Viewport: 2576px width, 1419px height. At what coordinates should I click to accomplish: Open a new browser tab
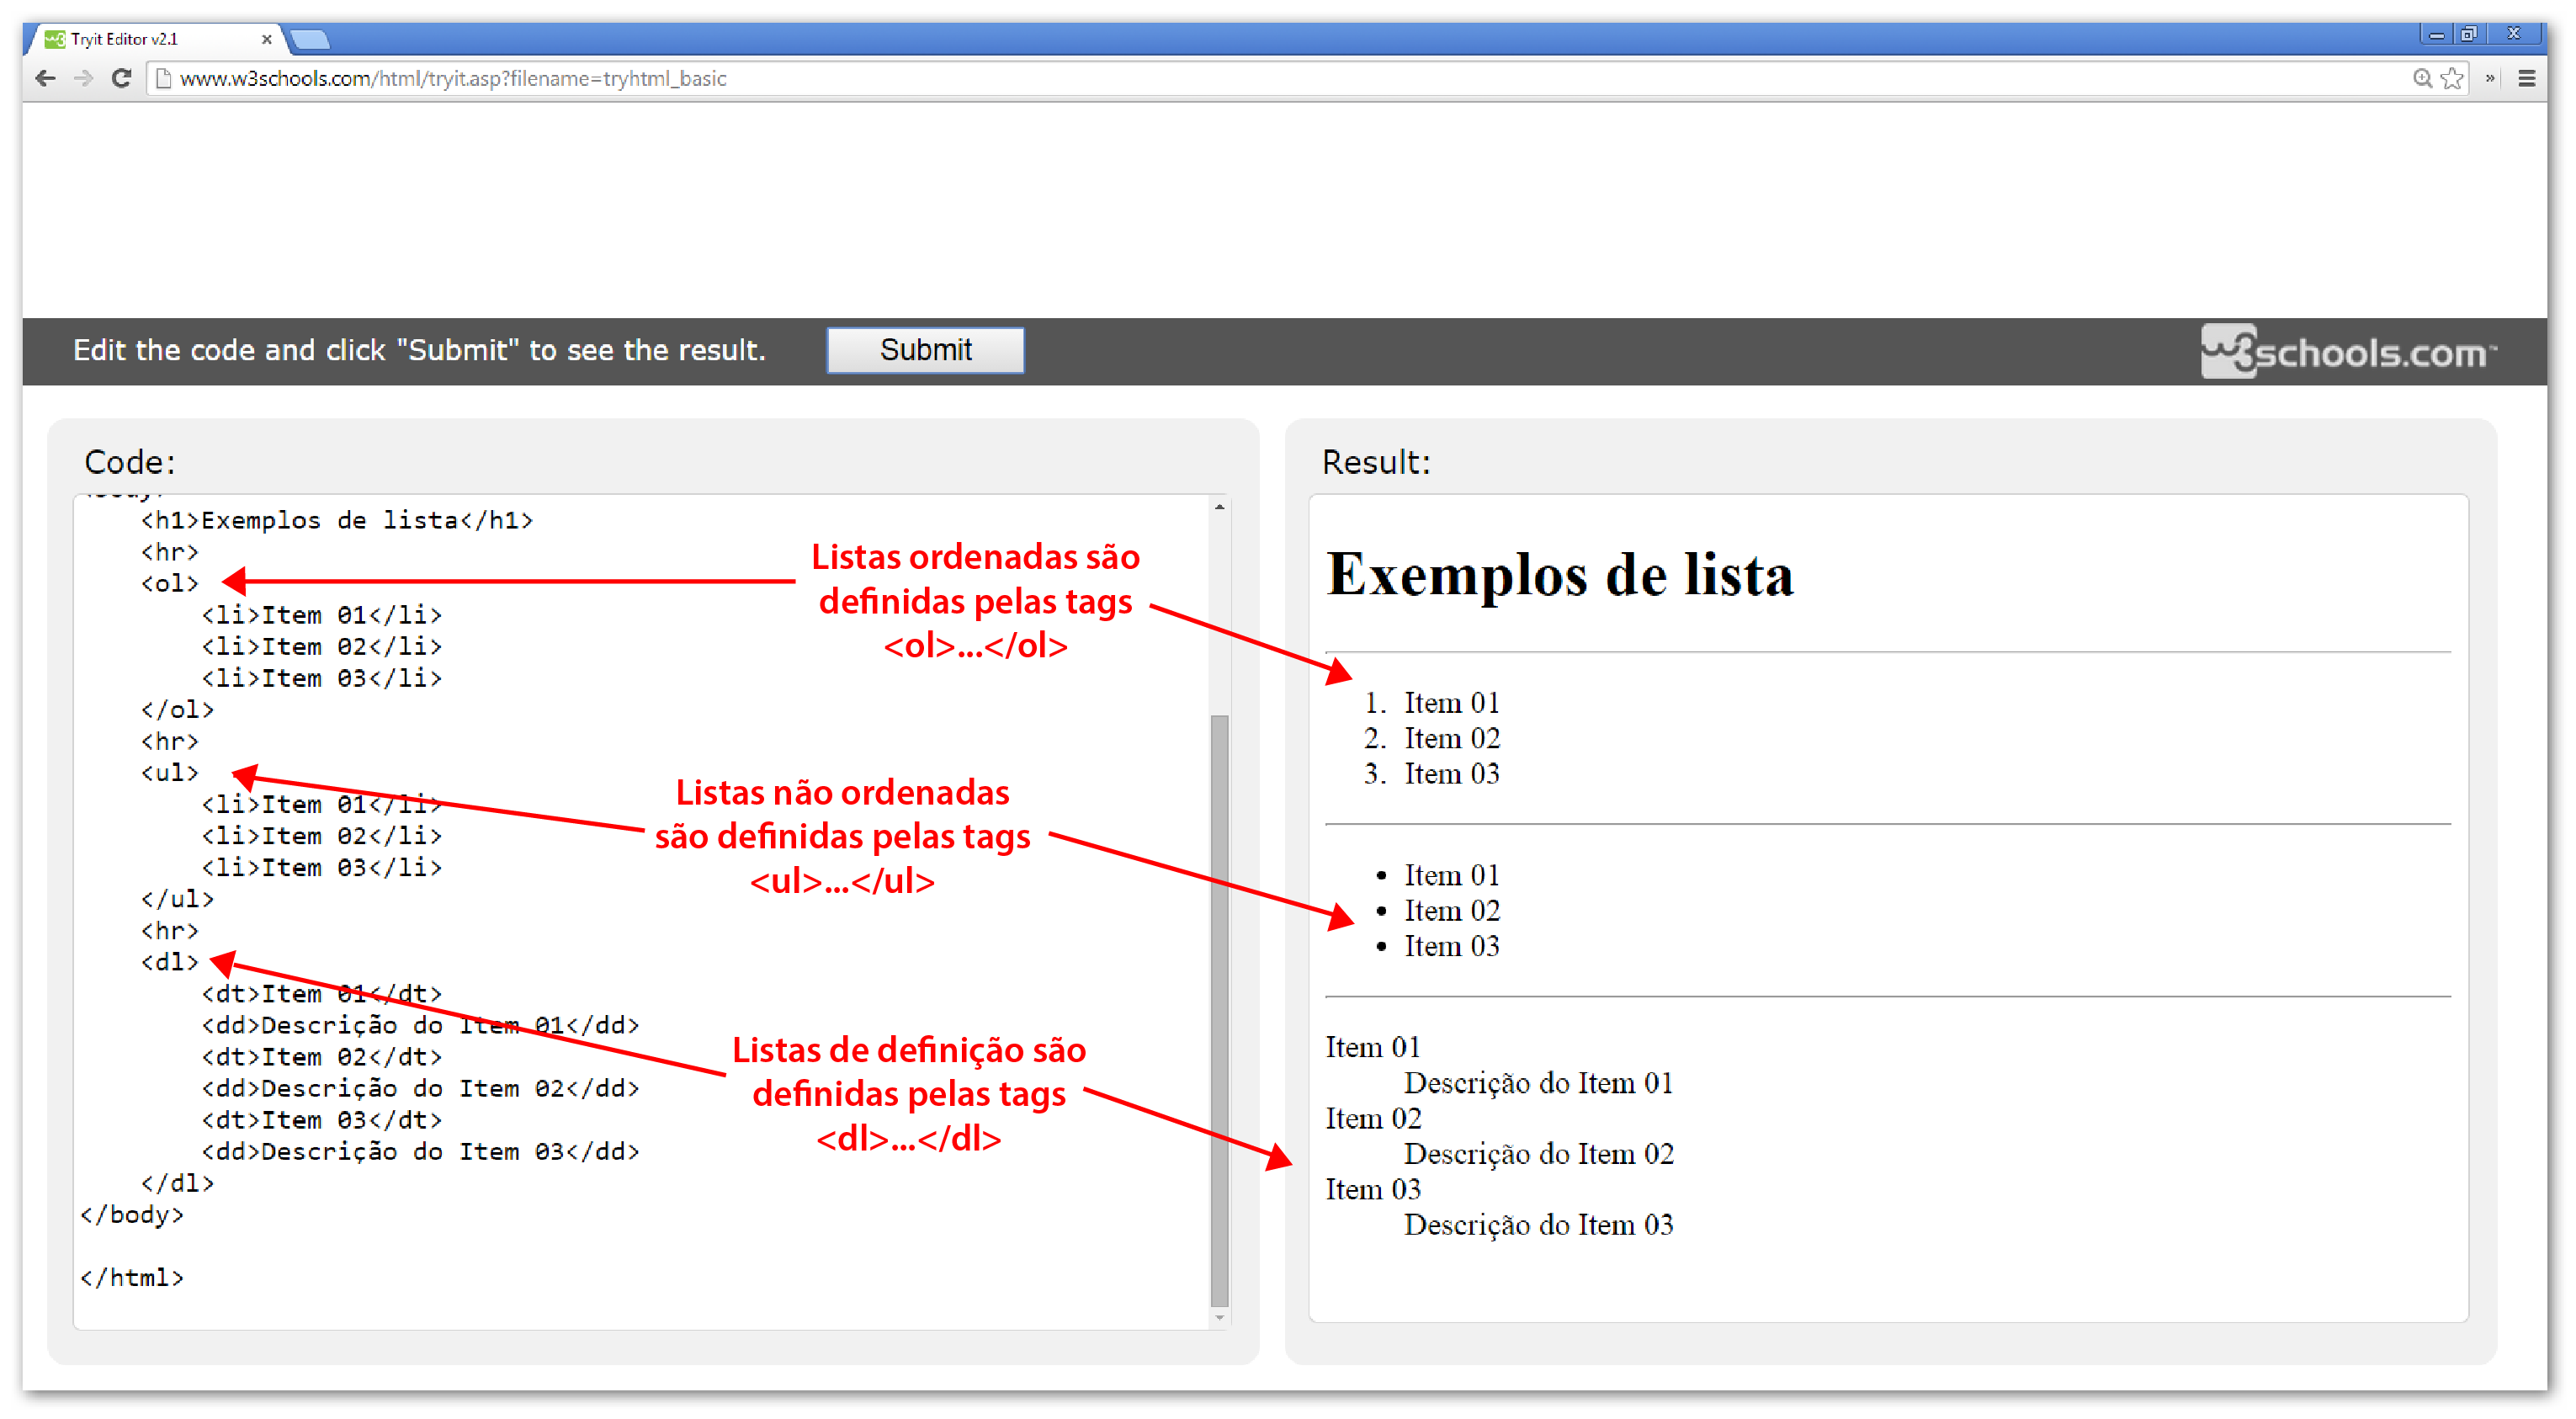pyautogui.click(x=311, y=40)
